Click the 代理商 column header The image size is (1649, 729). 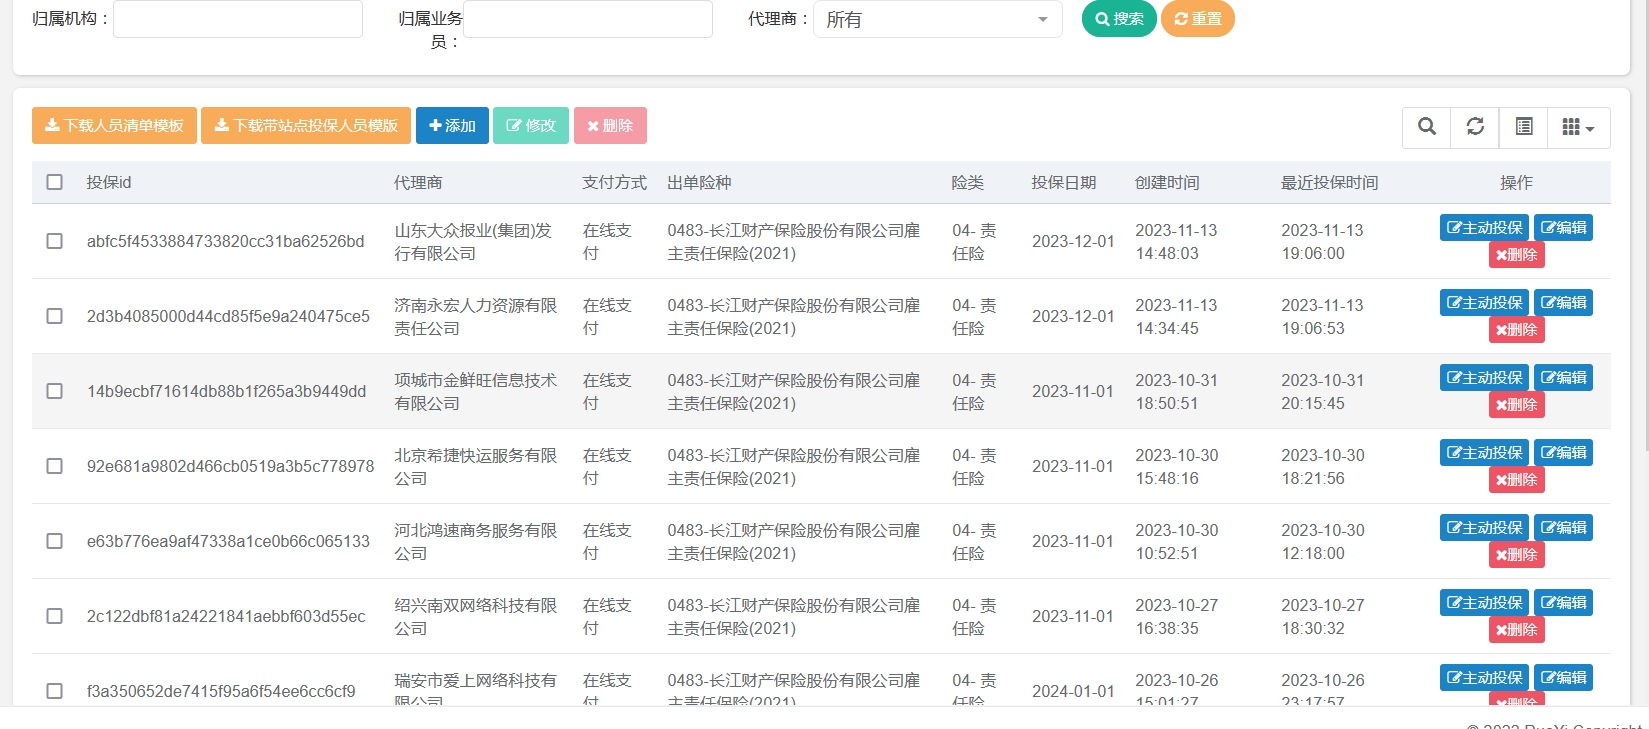[x=418, y=182]
